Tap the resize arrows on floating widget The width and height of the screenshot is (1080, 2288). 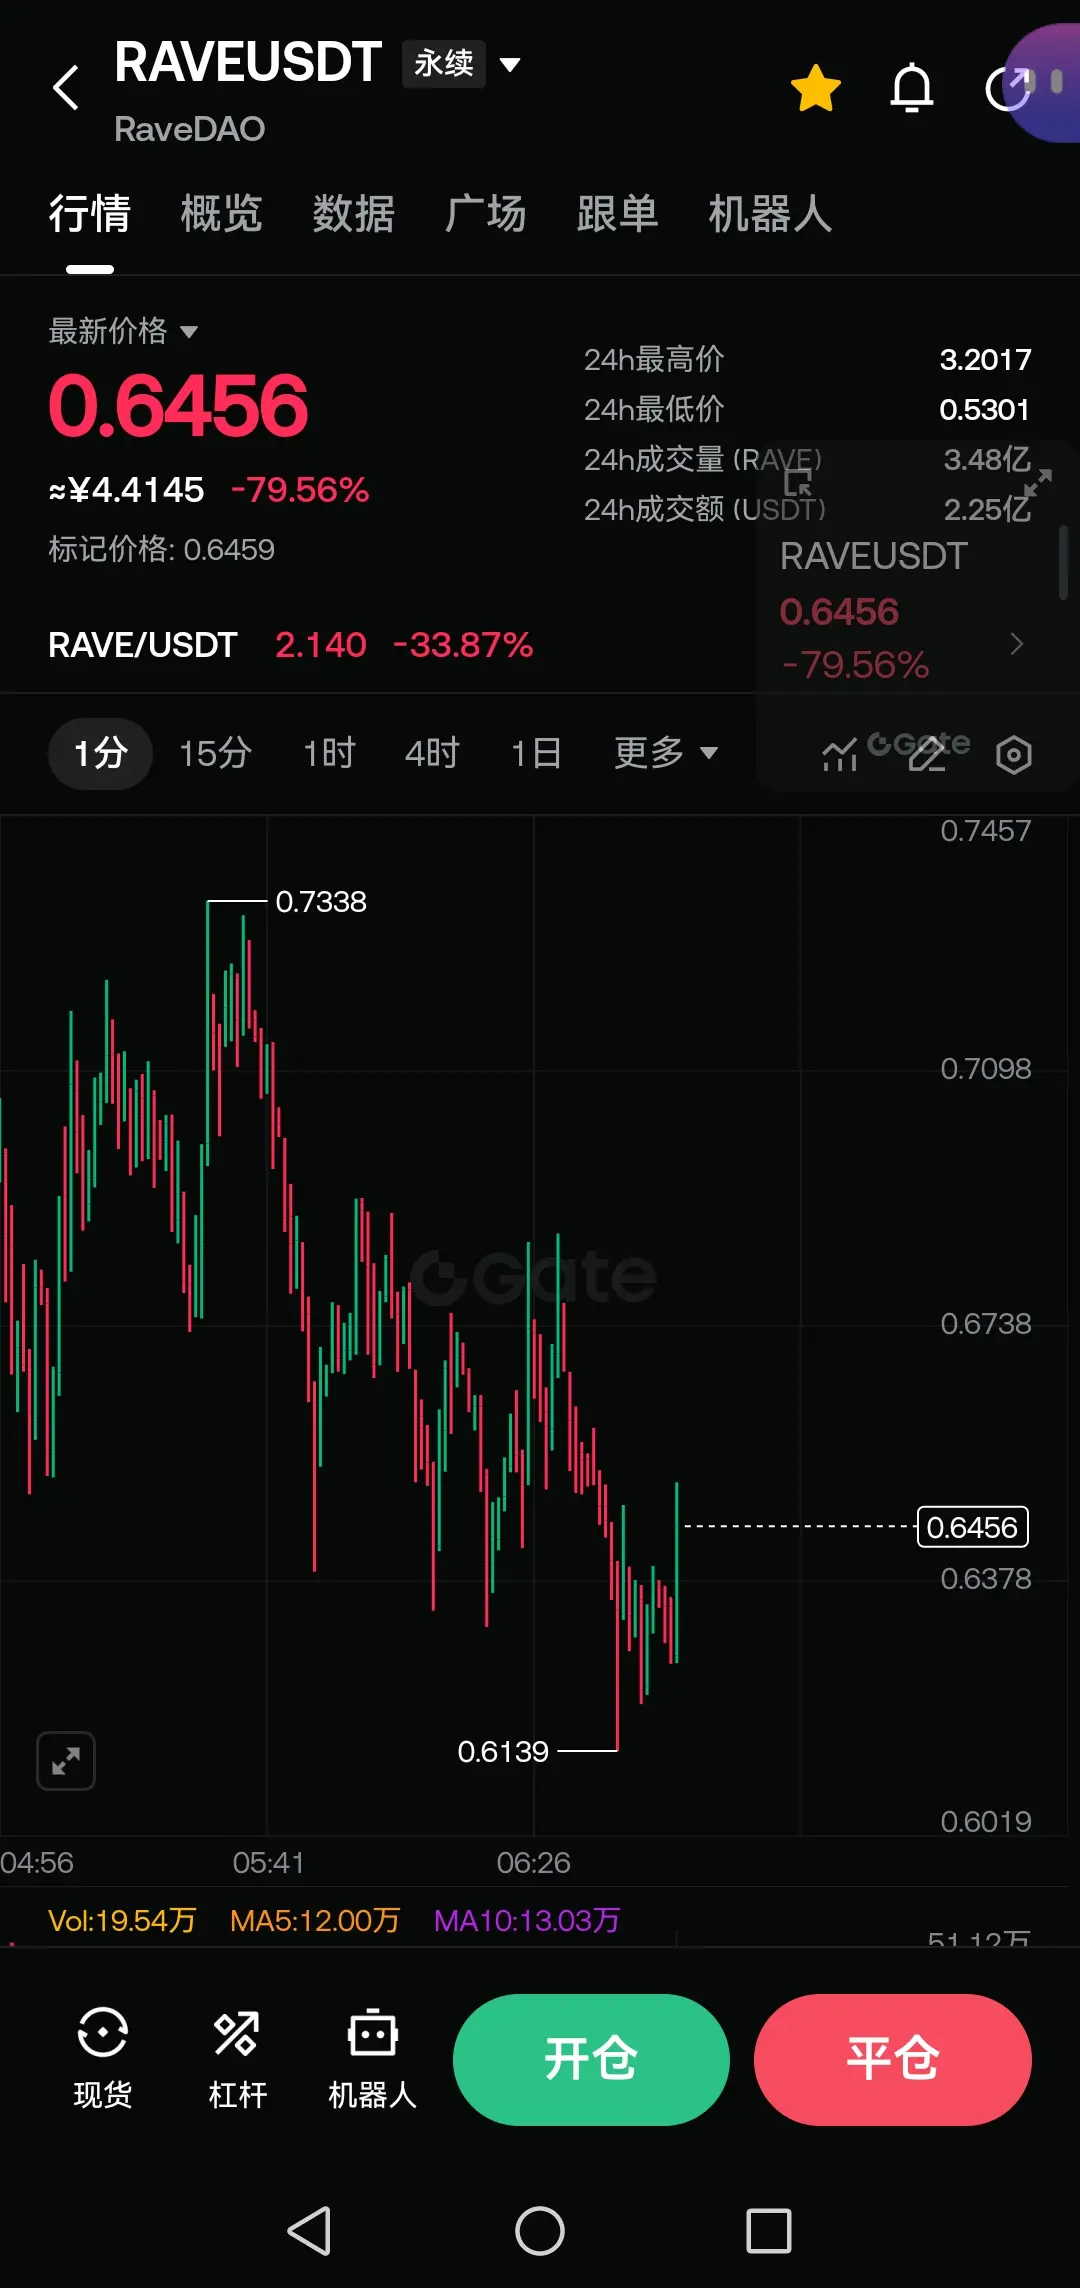coord(1037,483)
